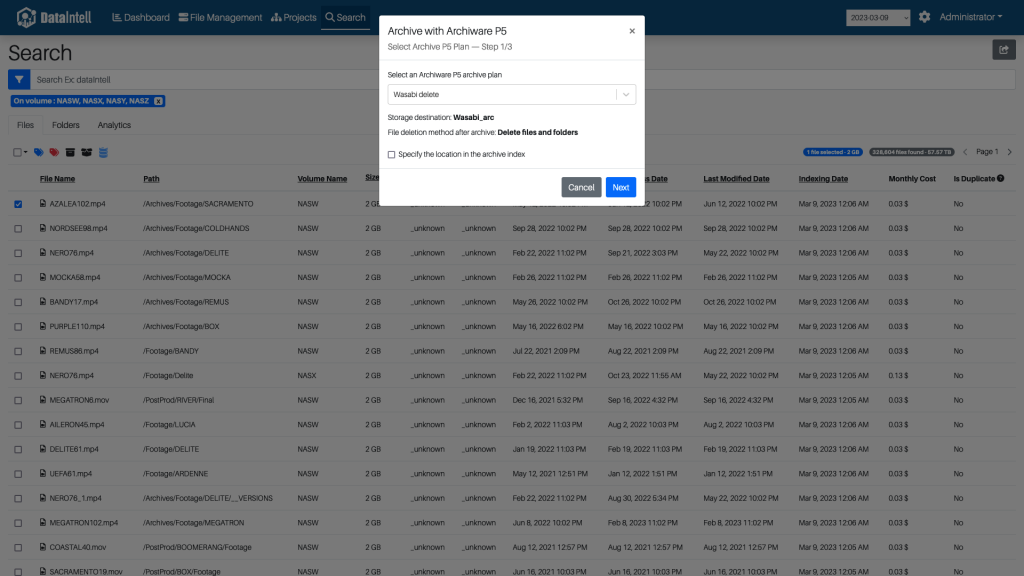Click the closed archive box icon
Screen dimensions: 1024x576
[70, 152]
